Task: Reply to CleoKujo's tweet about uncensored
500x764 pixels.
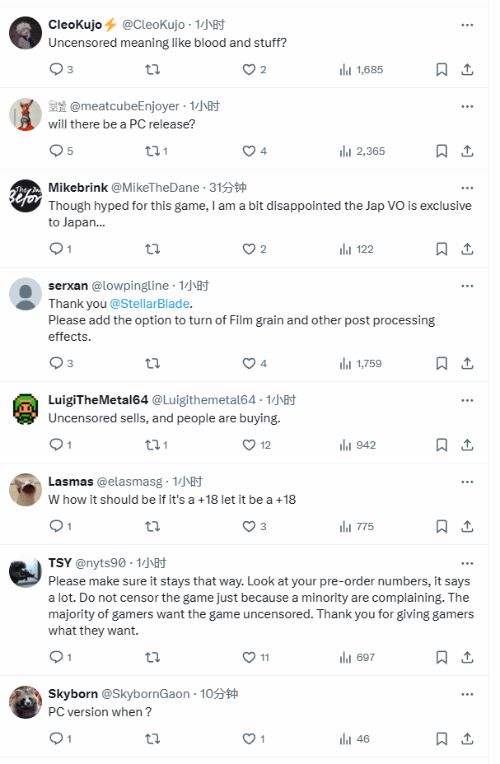Action: point(61,69)
